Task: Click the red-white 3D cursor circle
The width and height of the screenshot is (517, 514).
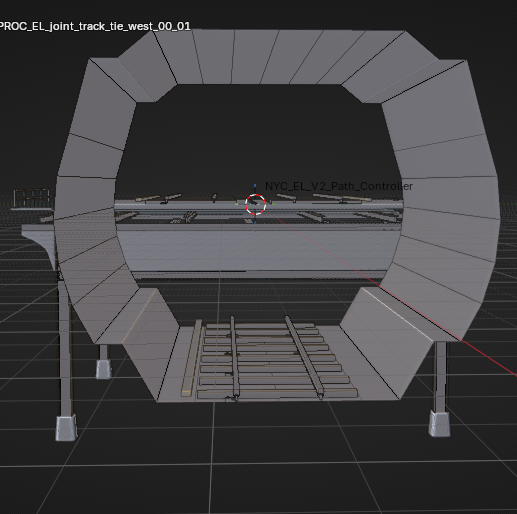Action: pos(256,204)
